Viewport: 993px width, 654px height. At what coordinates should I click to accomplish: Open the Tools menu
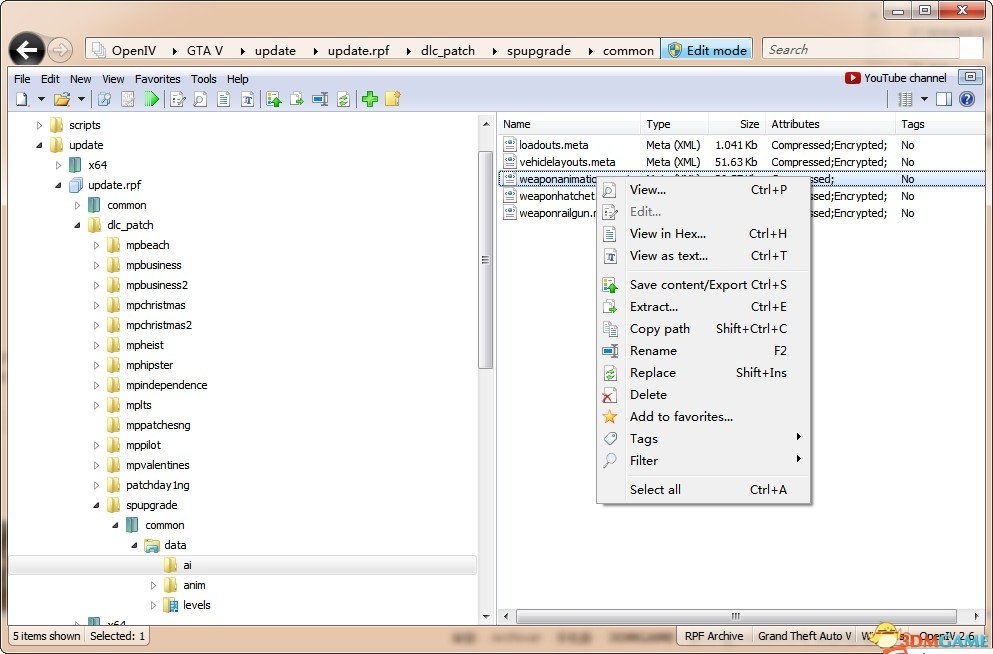(204, 79)
